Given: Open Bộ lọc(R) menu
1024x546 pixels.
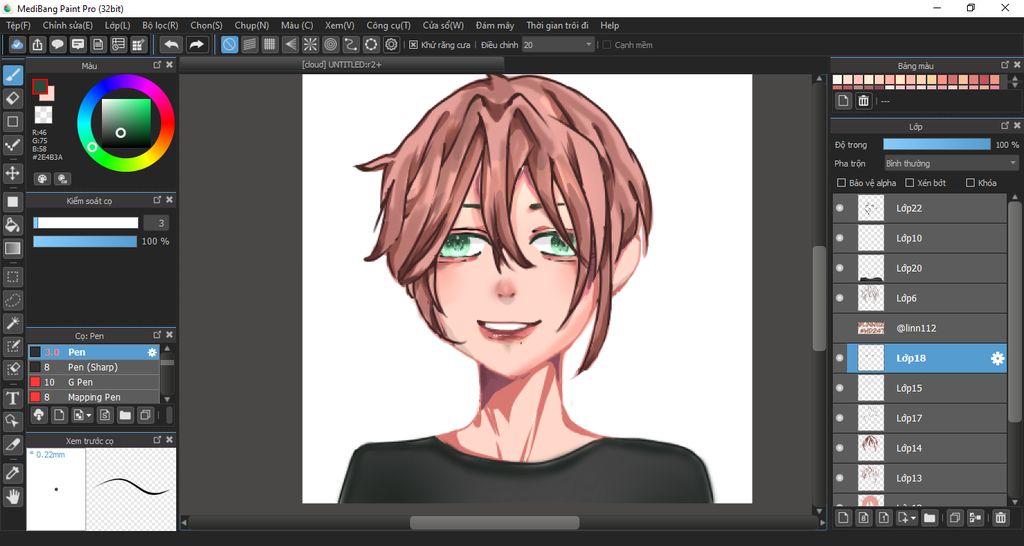Looking at the screenshot, I should [x=160, y=25].
